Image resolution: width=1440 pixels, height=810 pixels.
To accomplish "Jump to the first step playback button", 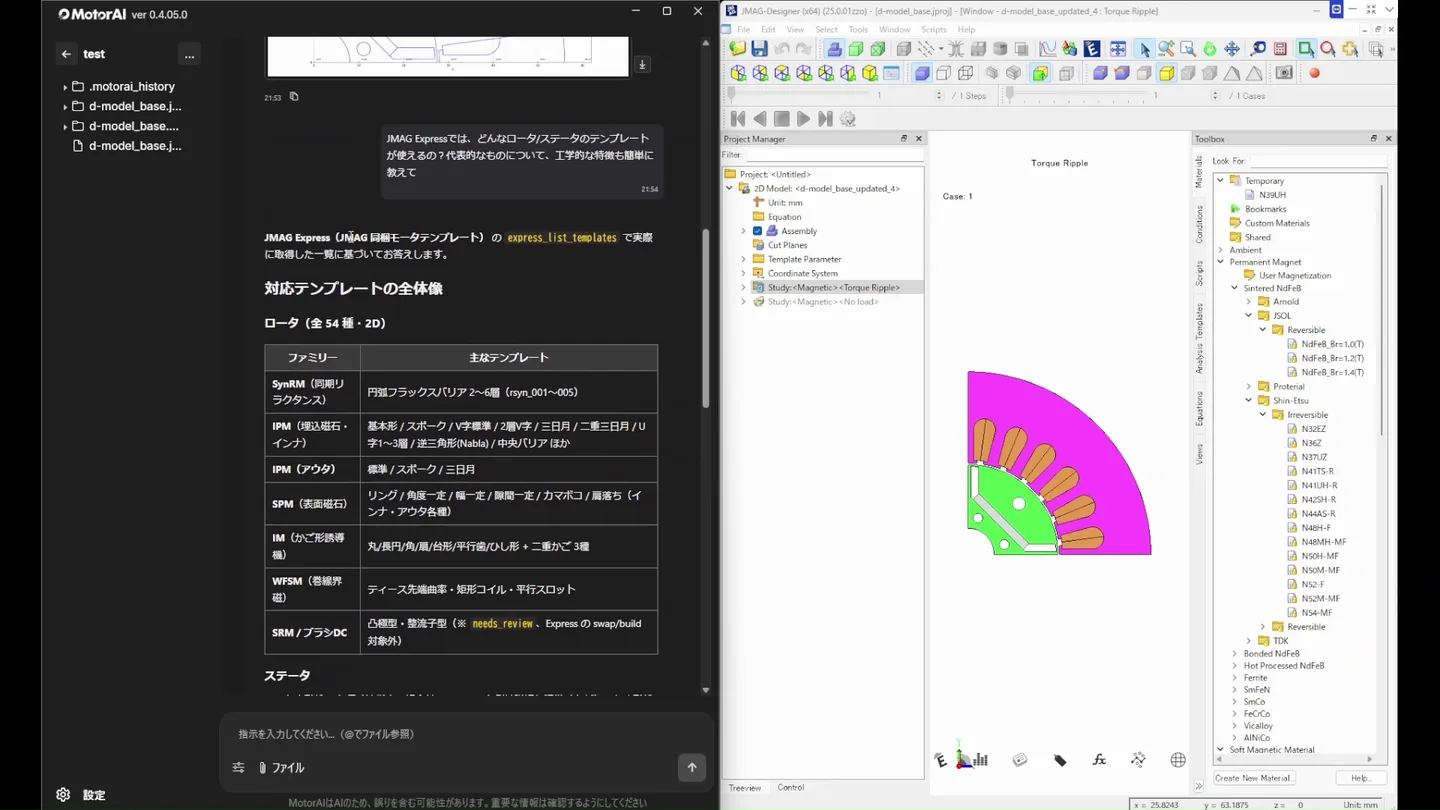I will (738, 119).
